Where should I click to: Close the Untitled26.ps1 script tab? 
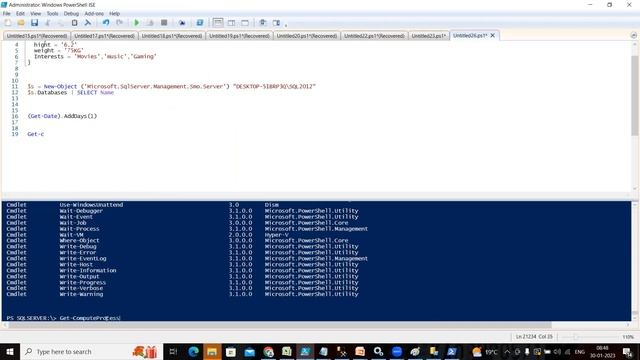click(493, 36)
